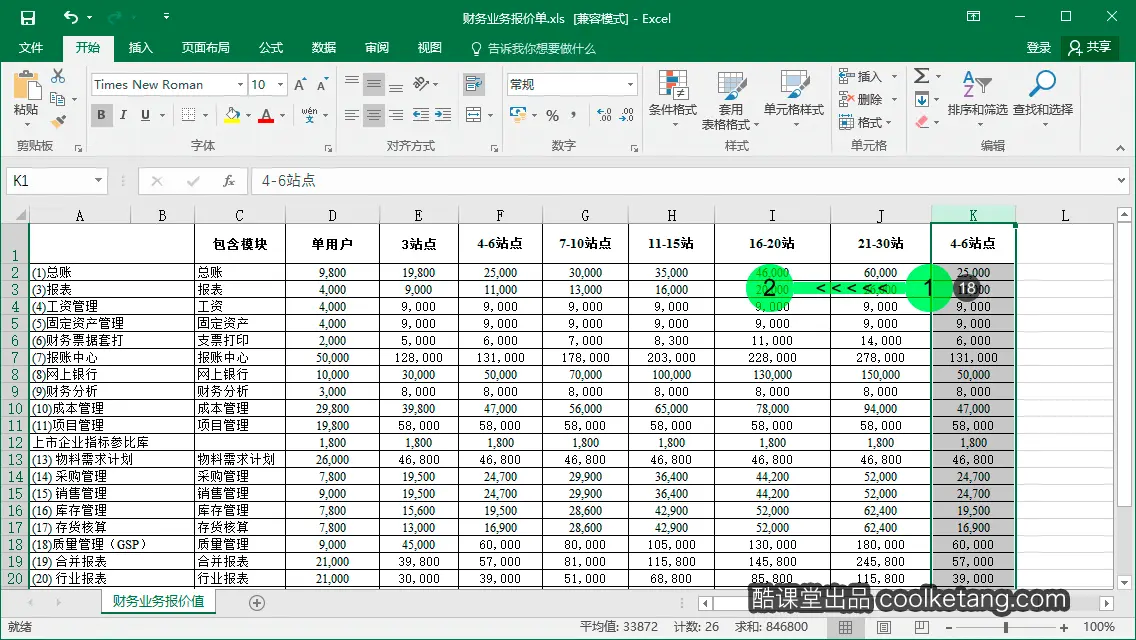Apply comma style number format
Viewport: 1136px width, 640px height.
pyautogui.click(x=574, y=115)
